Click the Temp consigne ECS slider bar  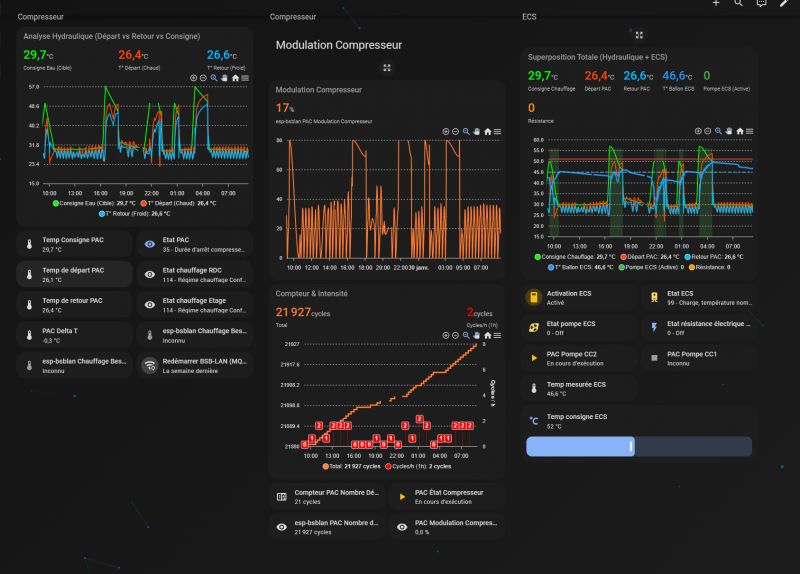coord(638,447)
